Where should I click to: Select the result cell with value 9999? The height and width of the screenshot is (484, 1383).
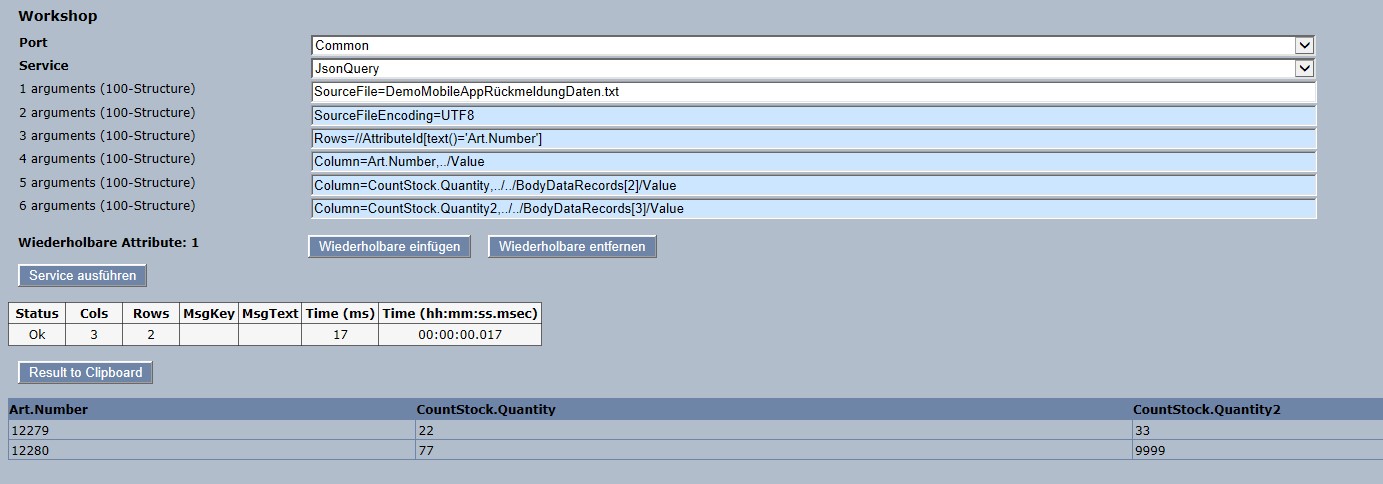[1257, 450]
